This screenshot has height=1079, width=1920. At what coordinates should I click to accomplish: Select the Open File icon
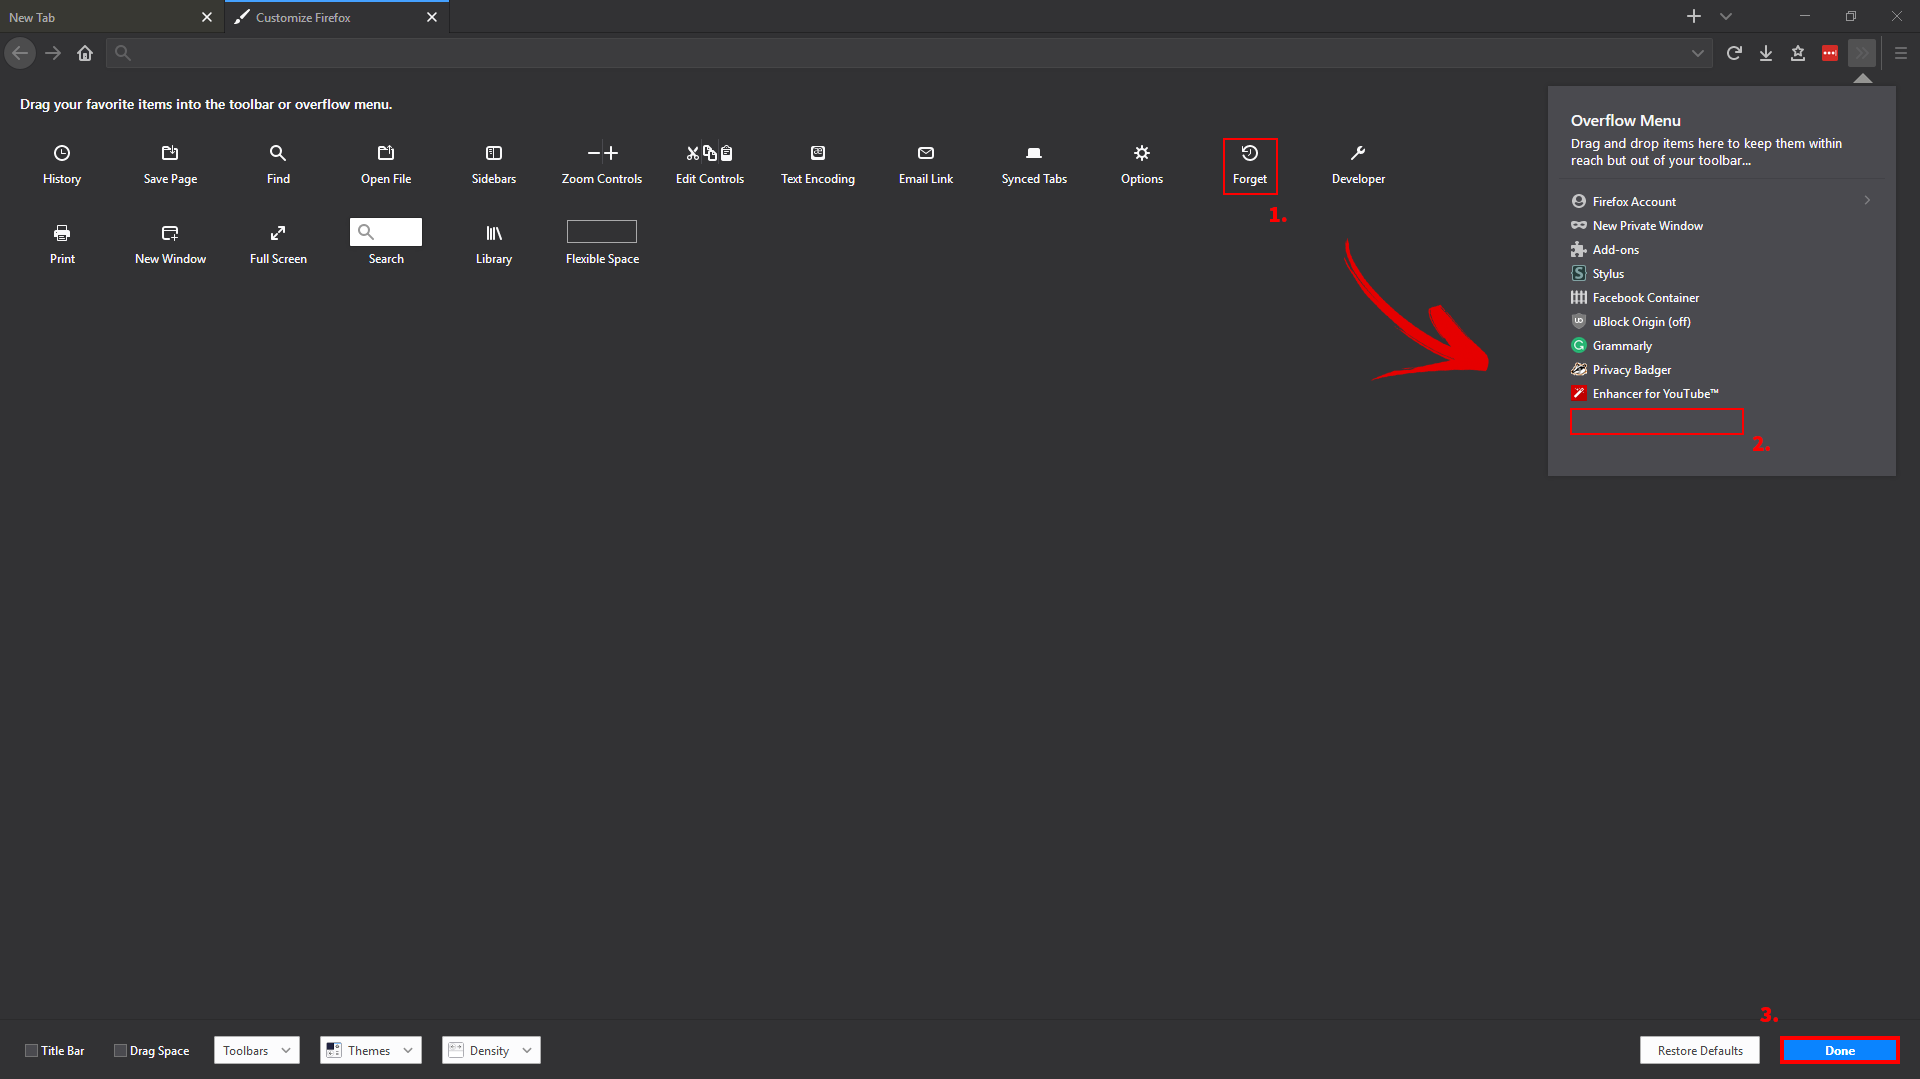(x=386, y=153)
